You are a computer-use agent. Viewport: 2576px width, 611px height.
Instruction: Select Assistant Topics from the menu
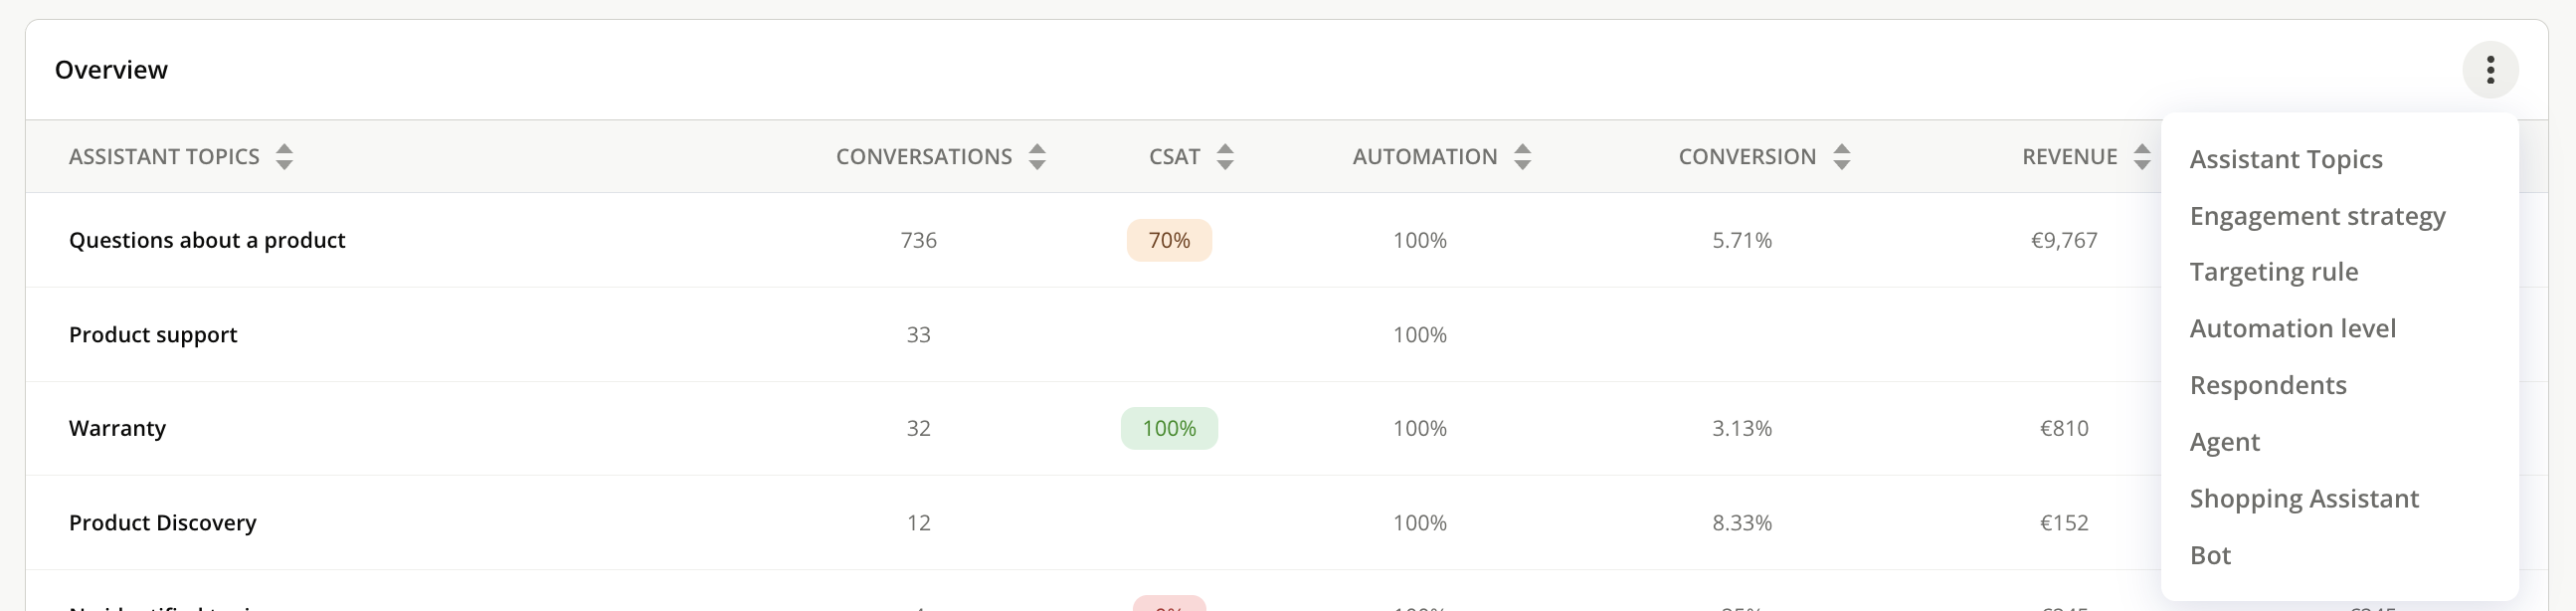(x=2286, y=160)
